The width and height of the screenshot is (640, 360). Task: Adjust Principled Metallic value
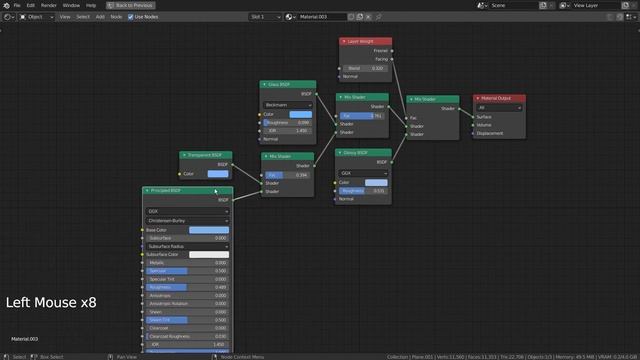187,263
